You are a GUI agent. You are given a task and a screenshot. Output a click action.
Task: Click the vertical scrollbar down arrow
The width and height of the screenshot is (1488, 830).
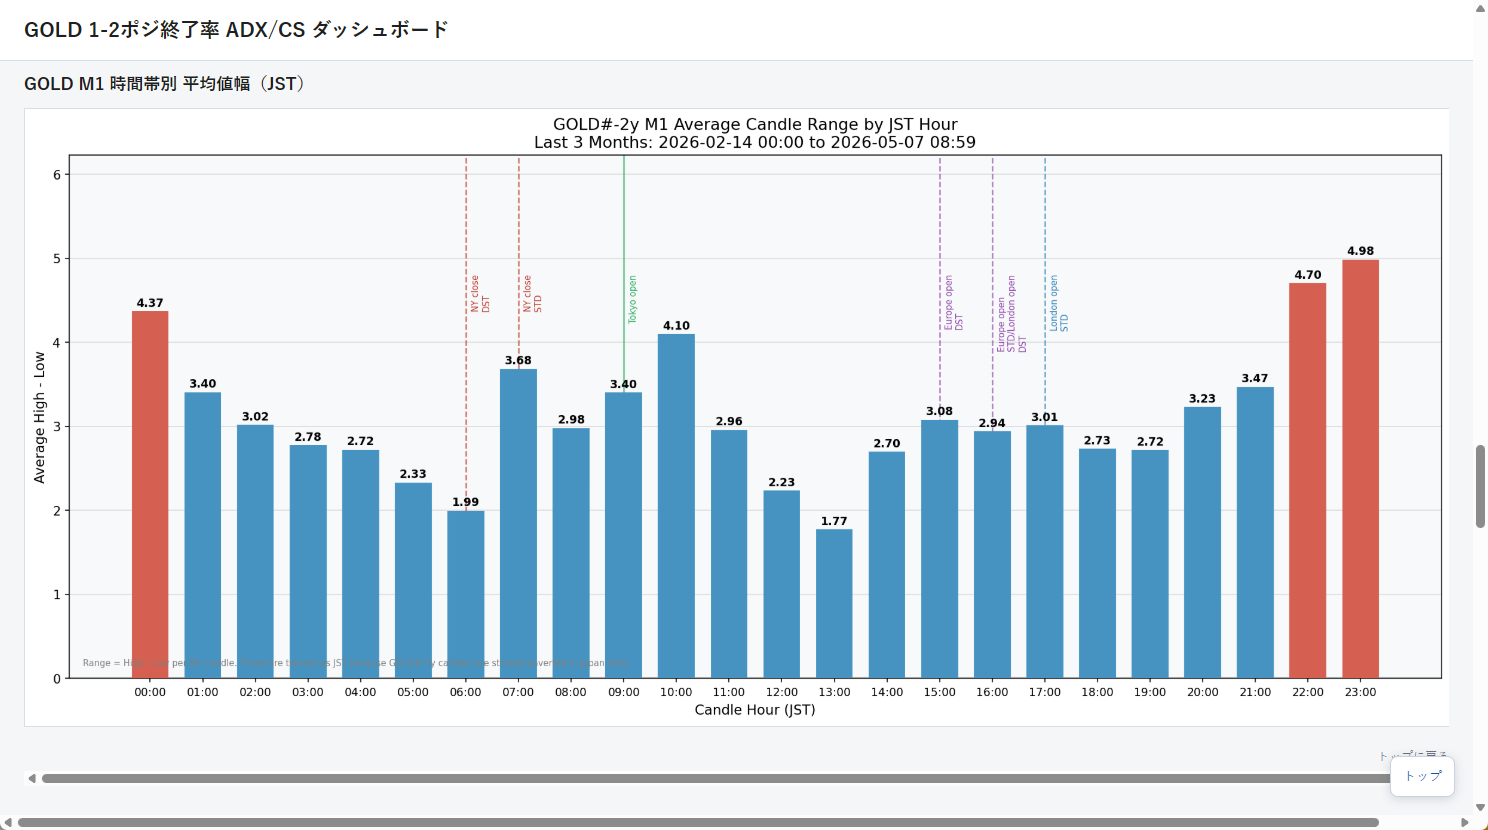[1480, 807]
